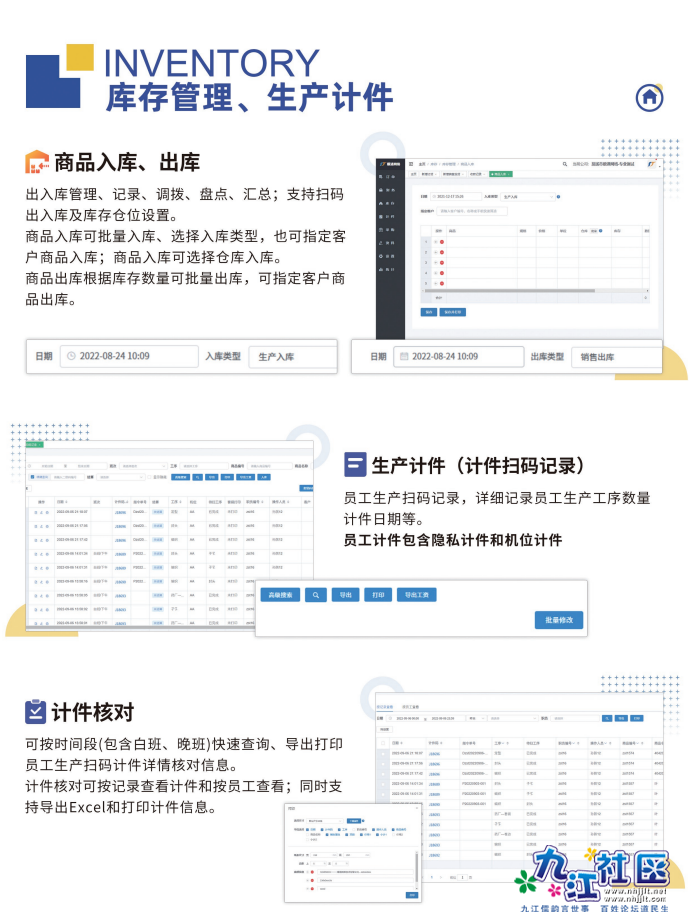Delete row 3 with its red icon

(x=442, y=263)
